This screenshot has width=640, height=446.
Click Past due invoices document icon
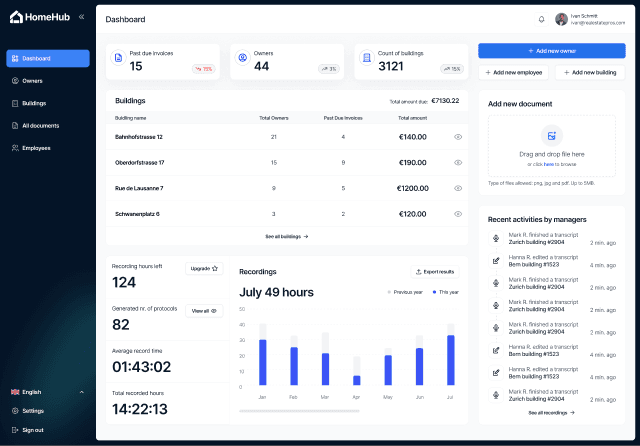point(118,58)
